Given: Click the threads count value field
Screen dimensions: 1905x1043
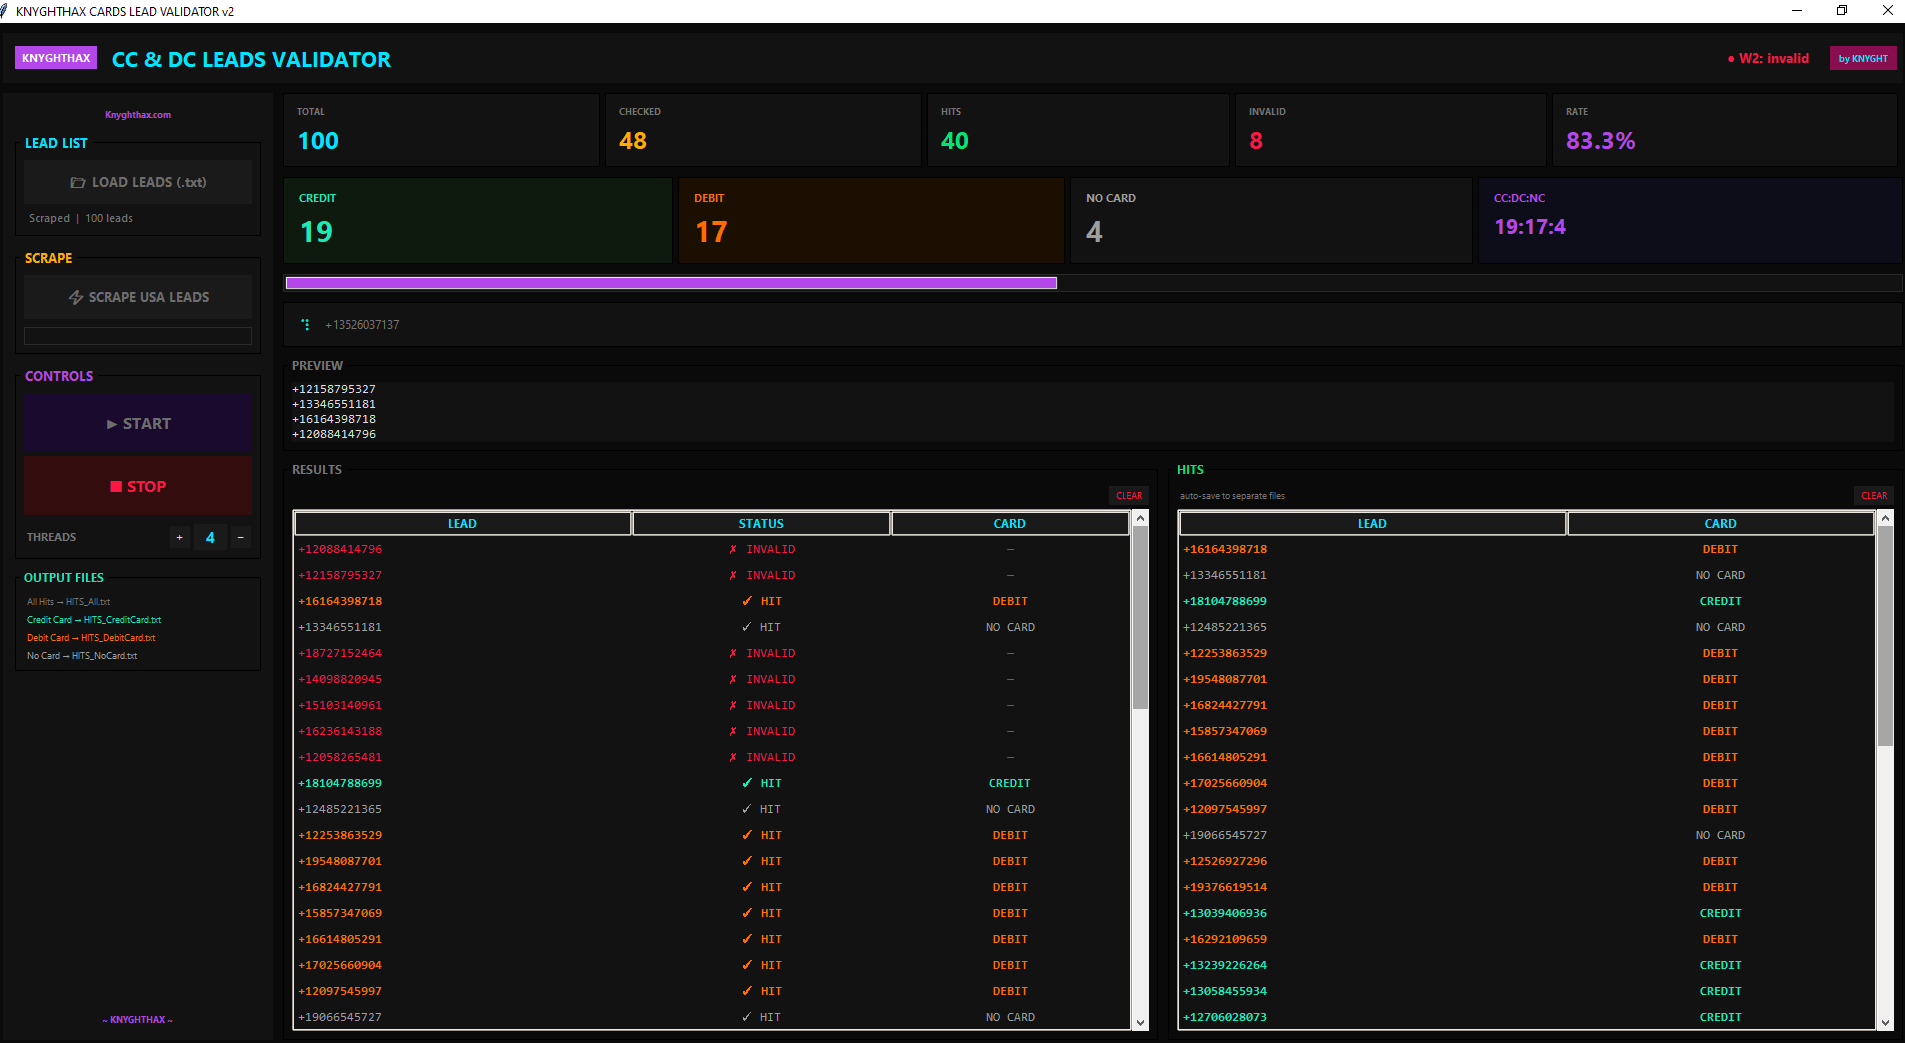Looking at the screenshot, I should [x=210, y=538].
